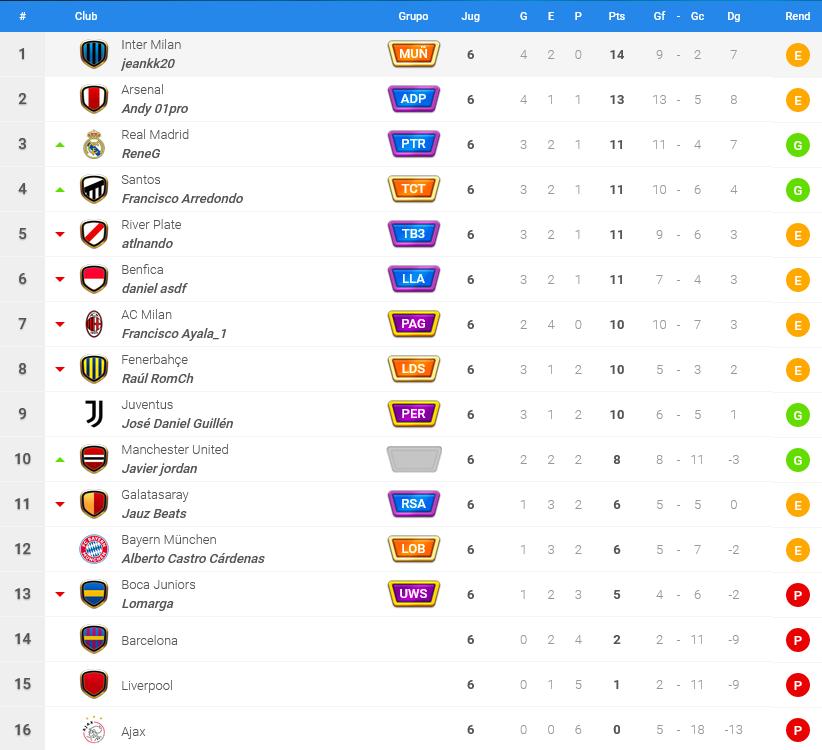The width and height of the screenshot is (822, 750).
Task: Click the AC Milan crest icon
Action: point(94,324)
